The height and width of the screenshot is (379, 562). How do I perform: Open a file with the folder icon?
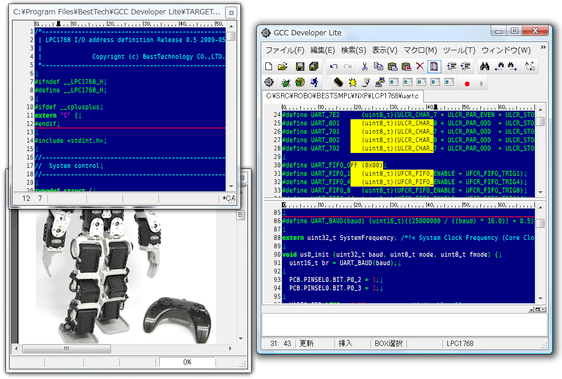click(283, 66)
